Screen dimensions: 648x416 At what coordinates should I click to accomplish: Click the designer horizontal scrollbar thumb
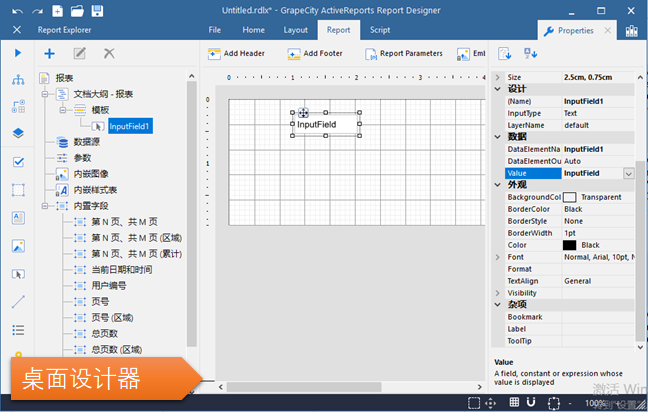[x=304, y=387]
